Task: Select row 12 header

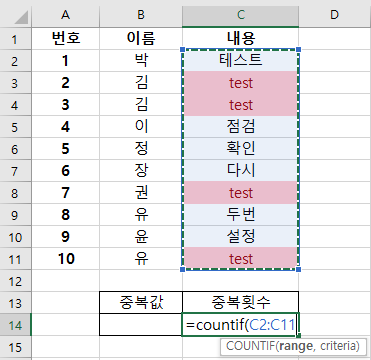Action: [15, 281]
